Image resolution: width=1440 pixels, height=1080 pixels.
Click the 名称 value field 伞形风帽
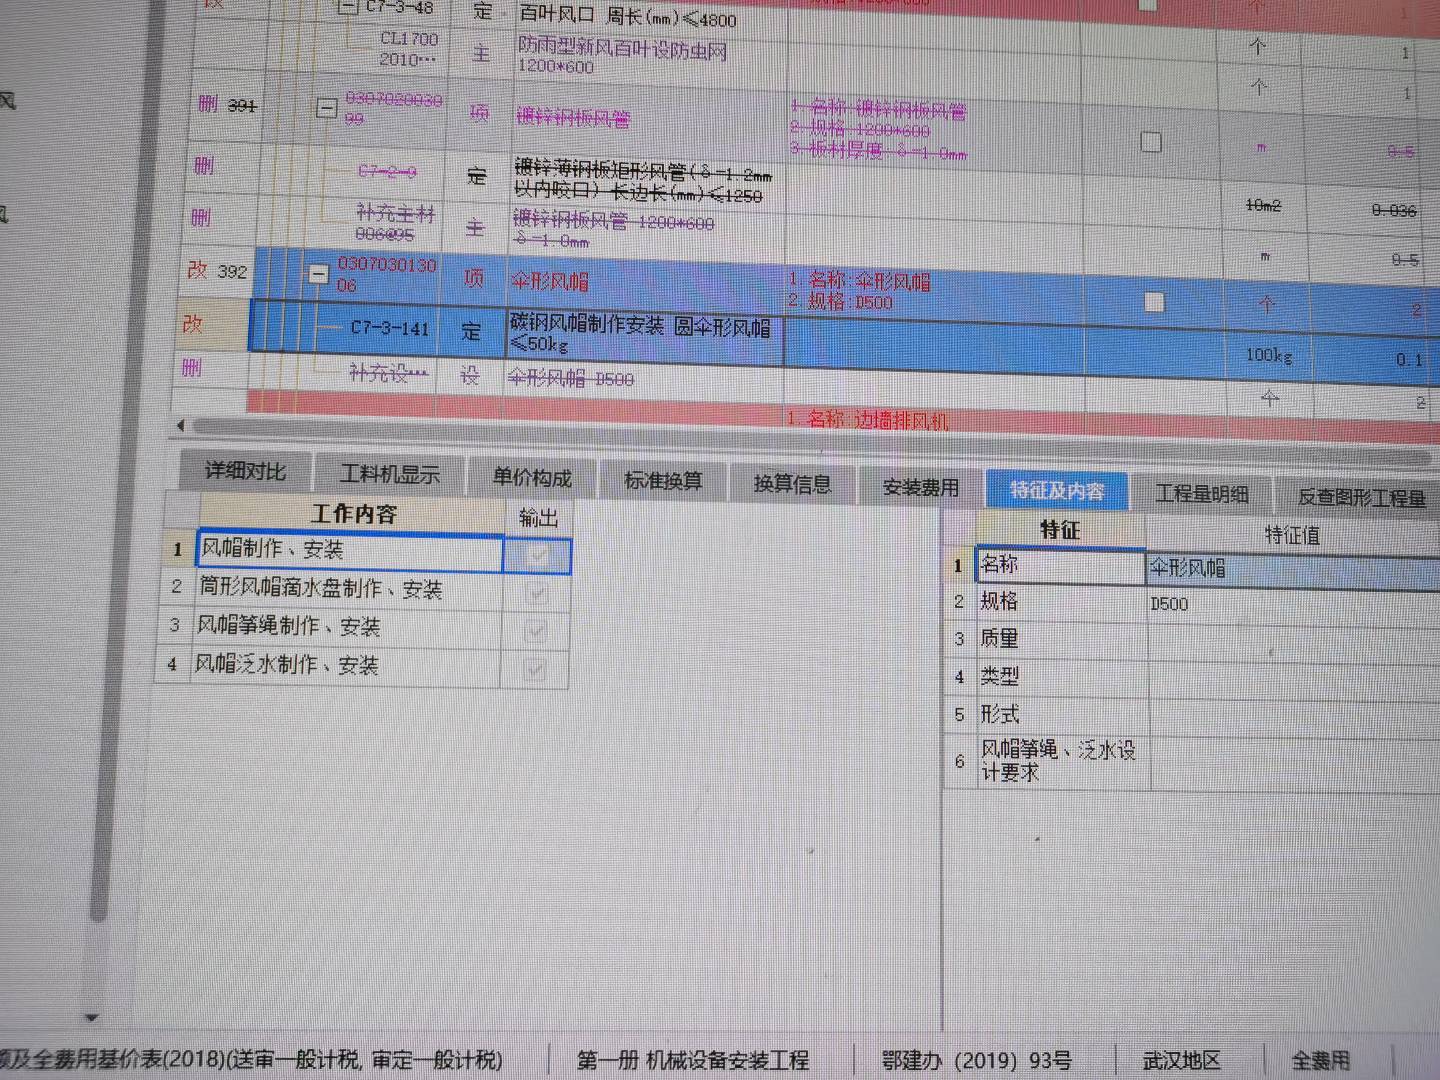[1292, 569]
